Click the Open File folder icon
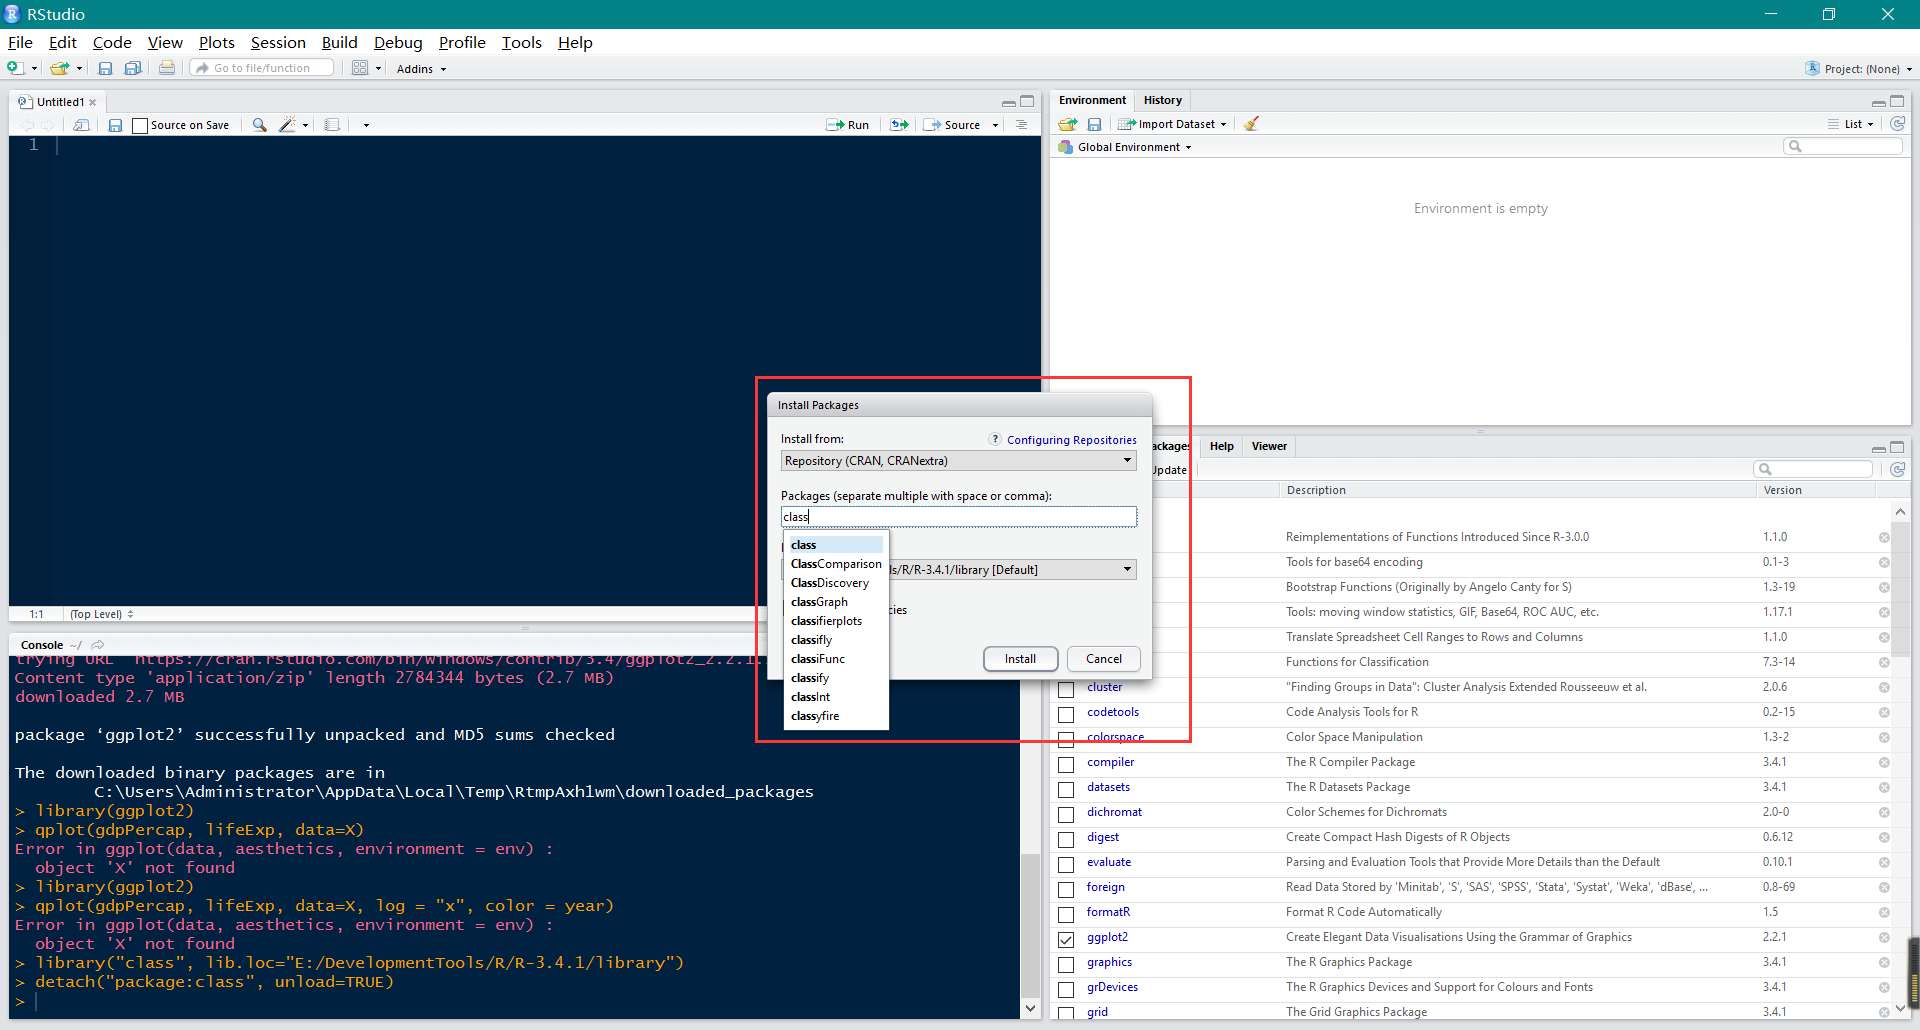 [60, 68]
